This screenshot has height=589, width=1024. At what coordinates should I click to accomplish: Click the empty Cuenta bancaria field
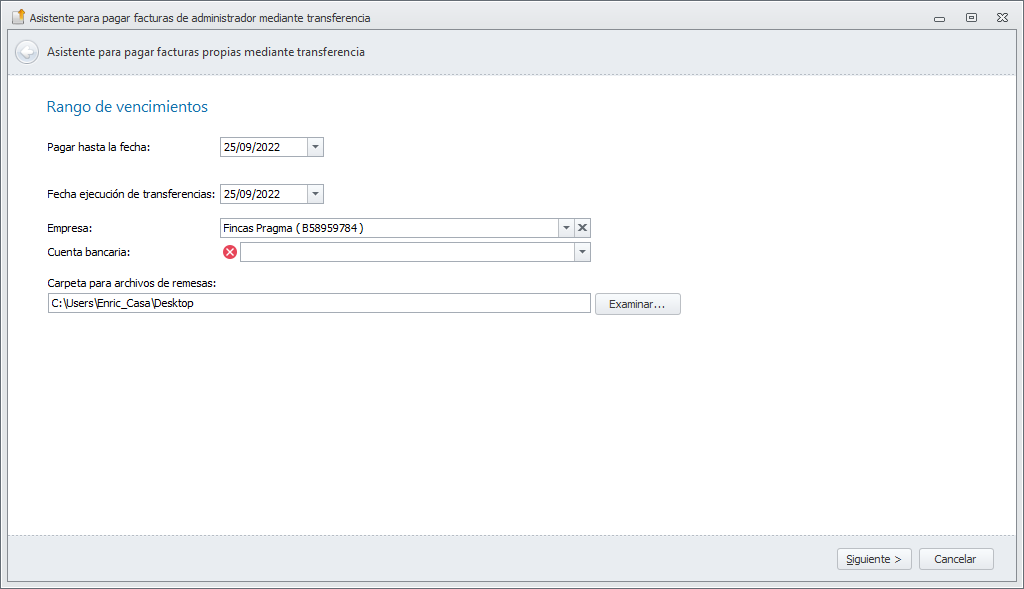406,252
